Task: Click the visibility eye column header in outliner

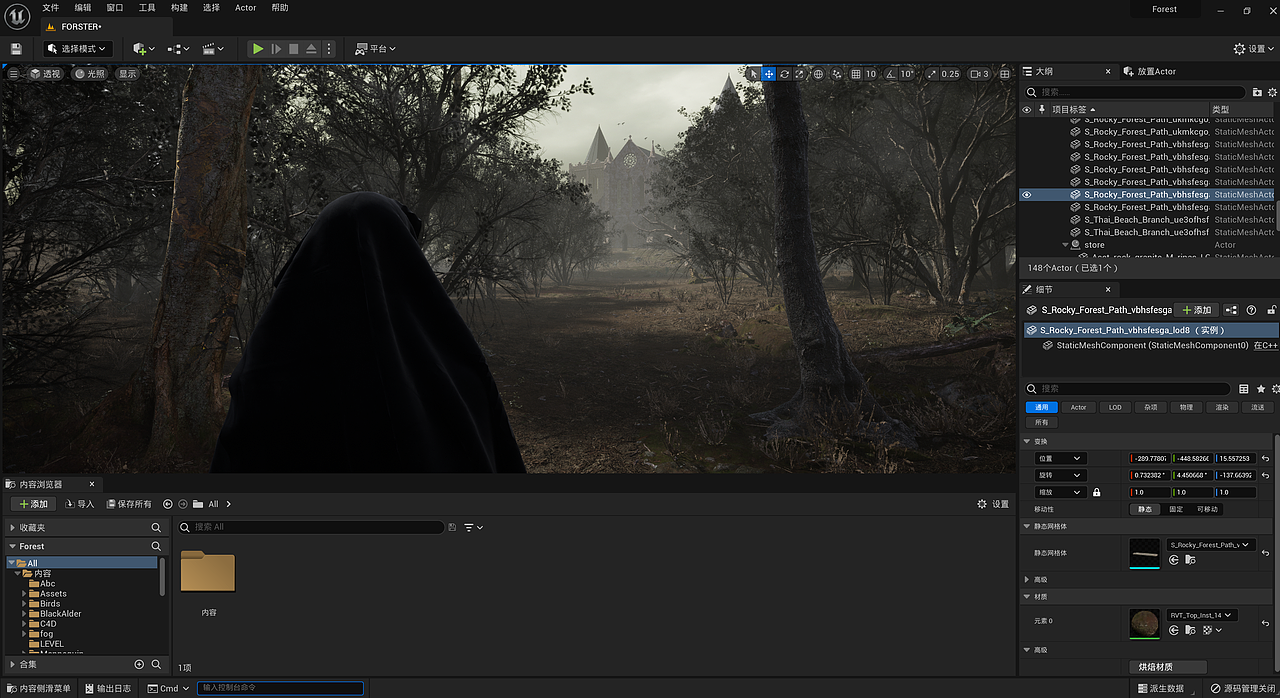Action: [1026, 110]
